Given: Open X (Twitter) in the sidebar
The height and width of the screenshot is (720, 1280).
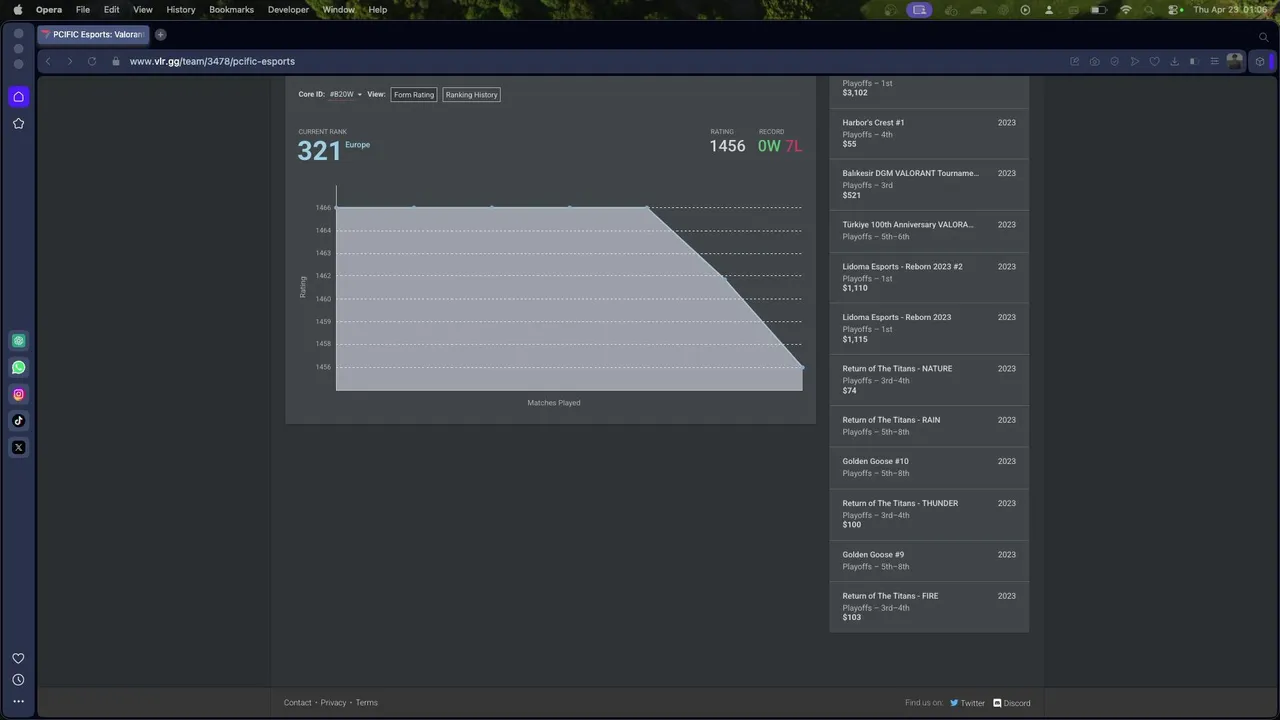Looking at the screenshot, I should tap(18, 448).
